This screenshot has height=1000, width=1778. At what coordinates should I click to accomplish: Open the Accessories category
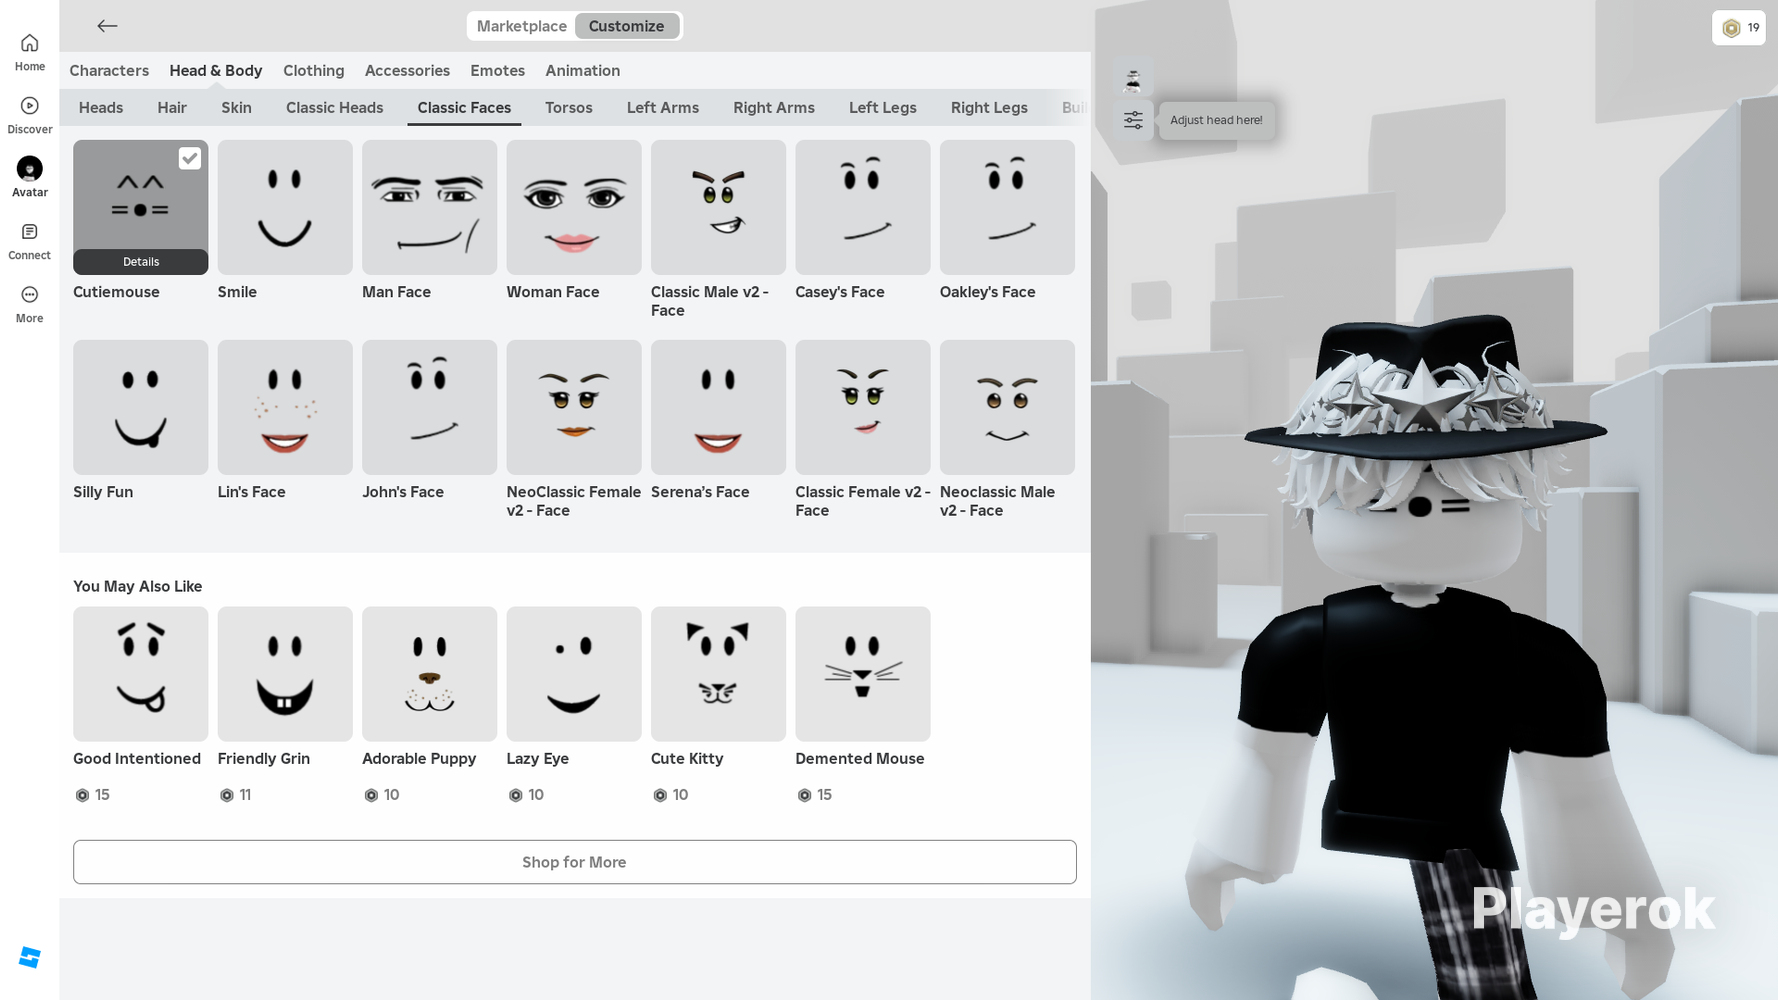click(x=407, y=70)
